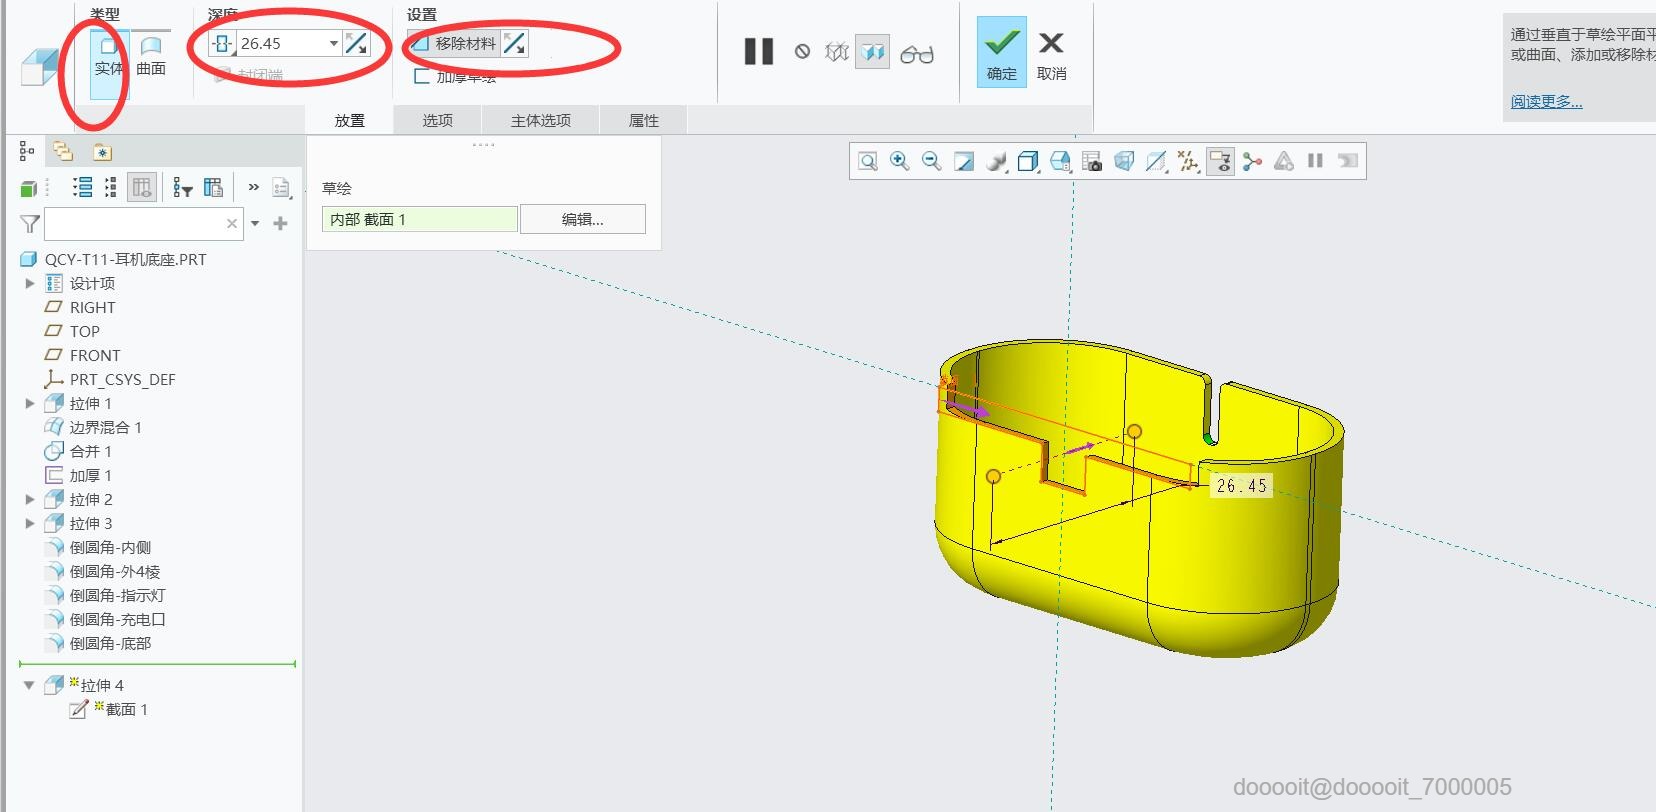The width and height of the screenshot is (1656, 812).
Task: Toggle the perspective view icon
Action: (x=1124, y=161)
